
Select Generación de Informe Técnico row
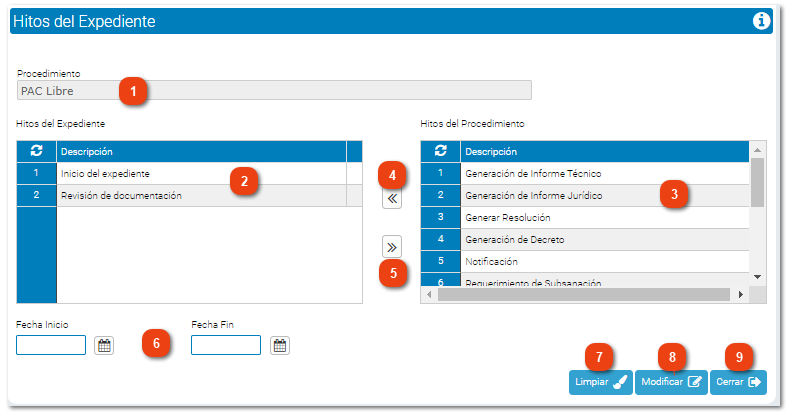[x=585, y=173]
